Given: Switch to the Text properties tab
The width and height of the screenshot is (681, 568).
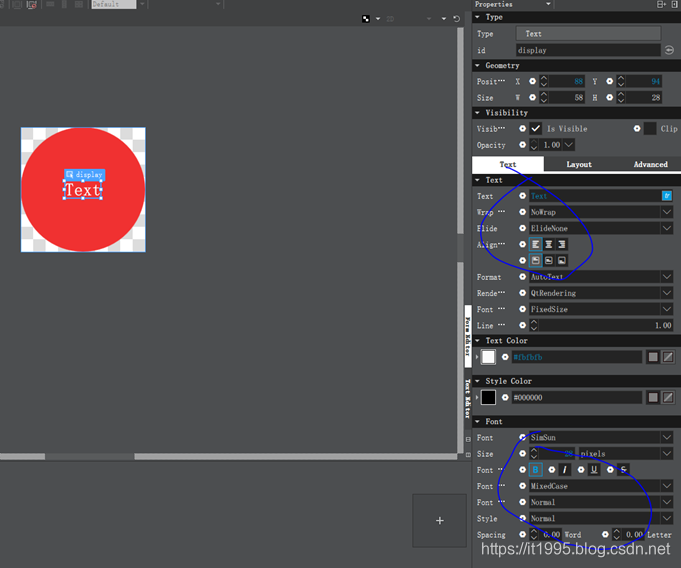Looking at the screenshot, I should click(508, 164).
